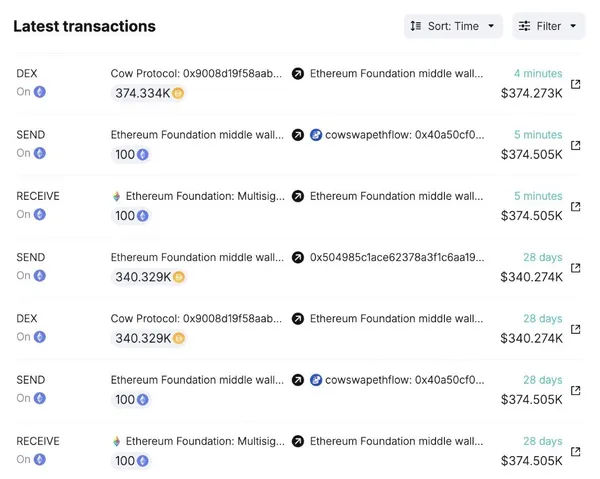
Task: Click the 28 days timestamp on the last RECEIVE row
Action: click(x=543, y=441)
